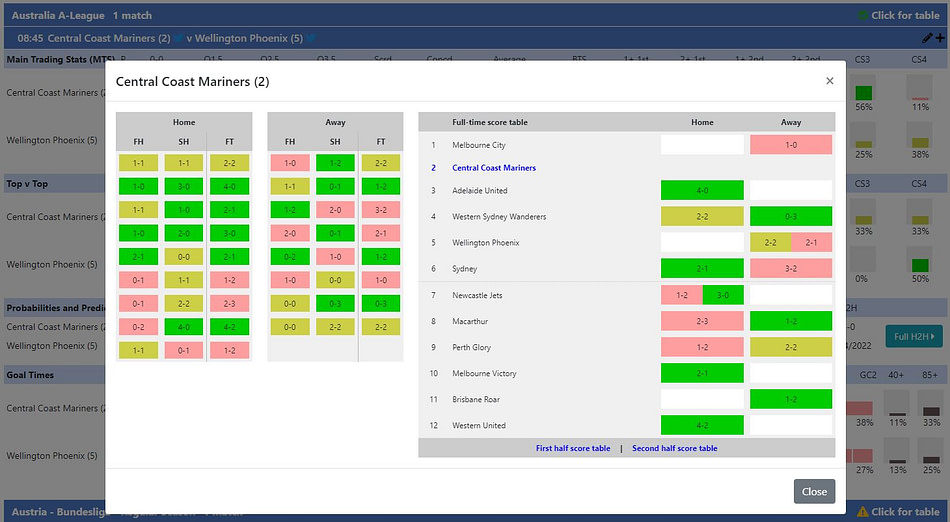Open the Full H2H view
Viewport: 950px width, 522px height.
tap(913, 337)
